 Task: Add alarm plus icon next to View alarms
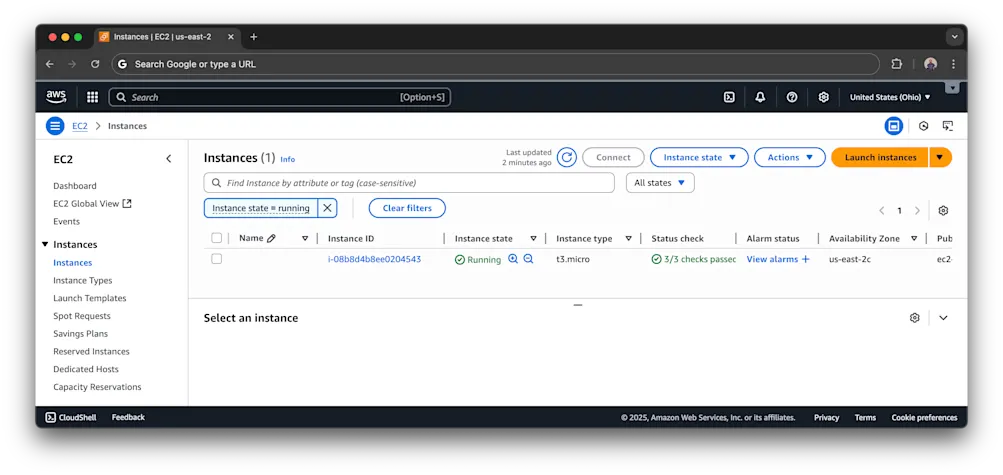point(805,259)
